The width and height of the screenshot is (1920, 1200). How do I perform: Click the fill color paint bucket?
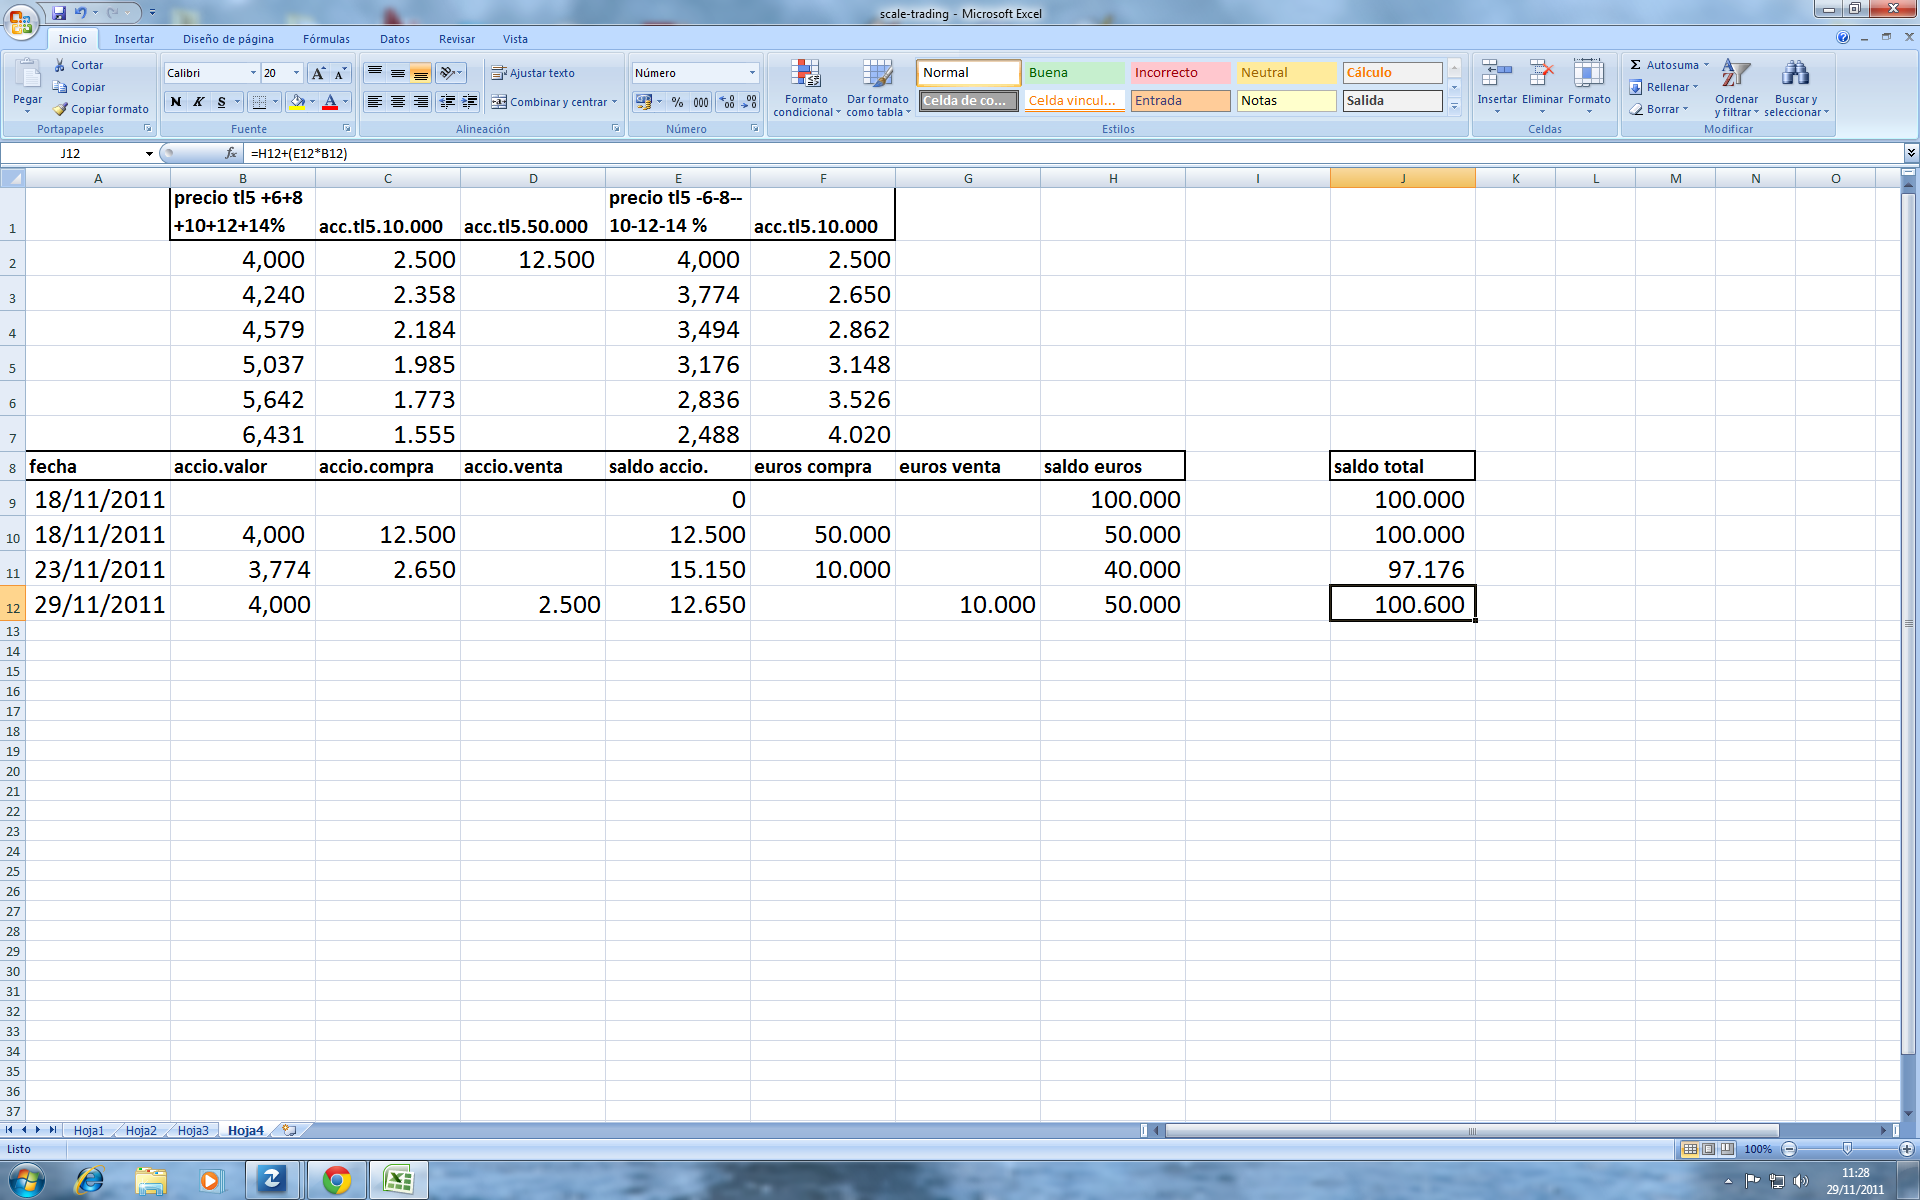tap(297, 102)
